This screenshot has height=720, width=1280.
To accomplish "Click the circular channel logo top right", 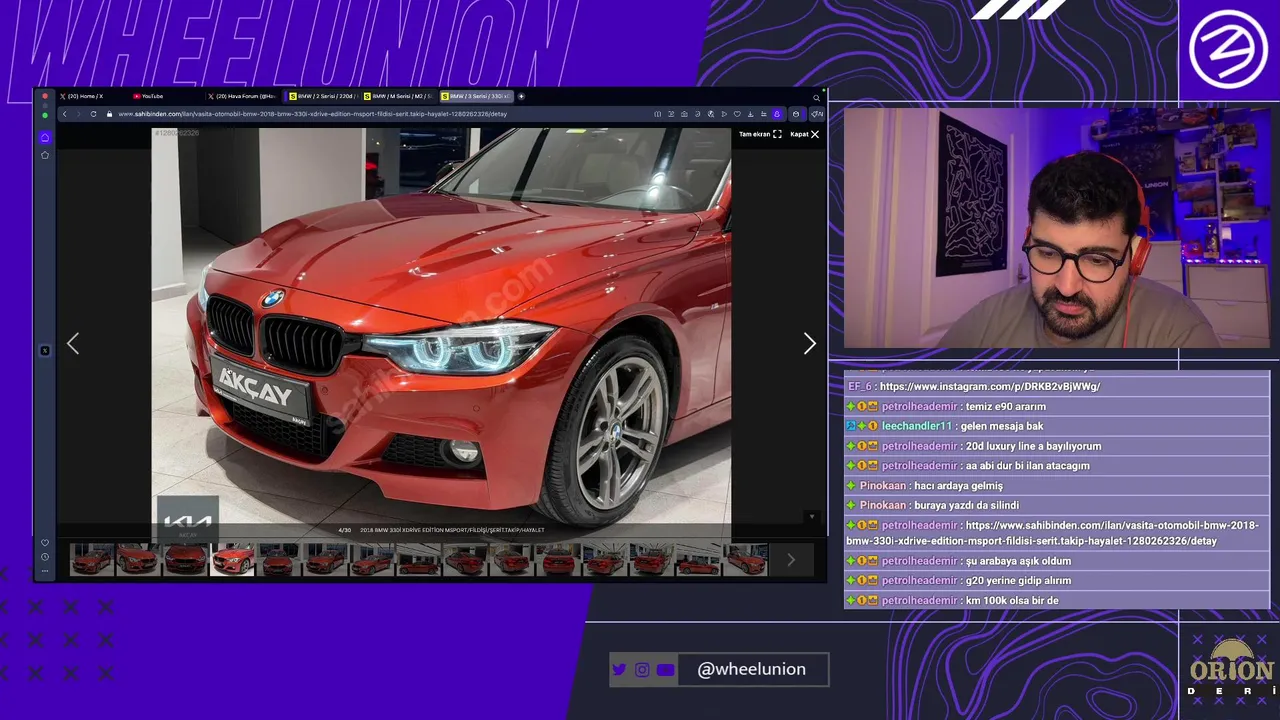I will (x=1228, y=49).
